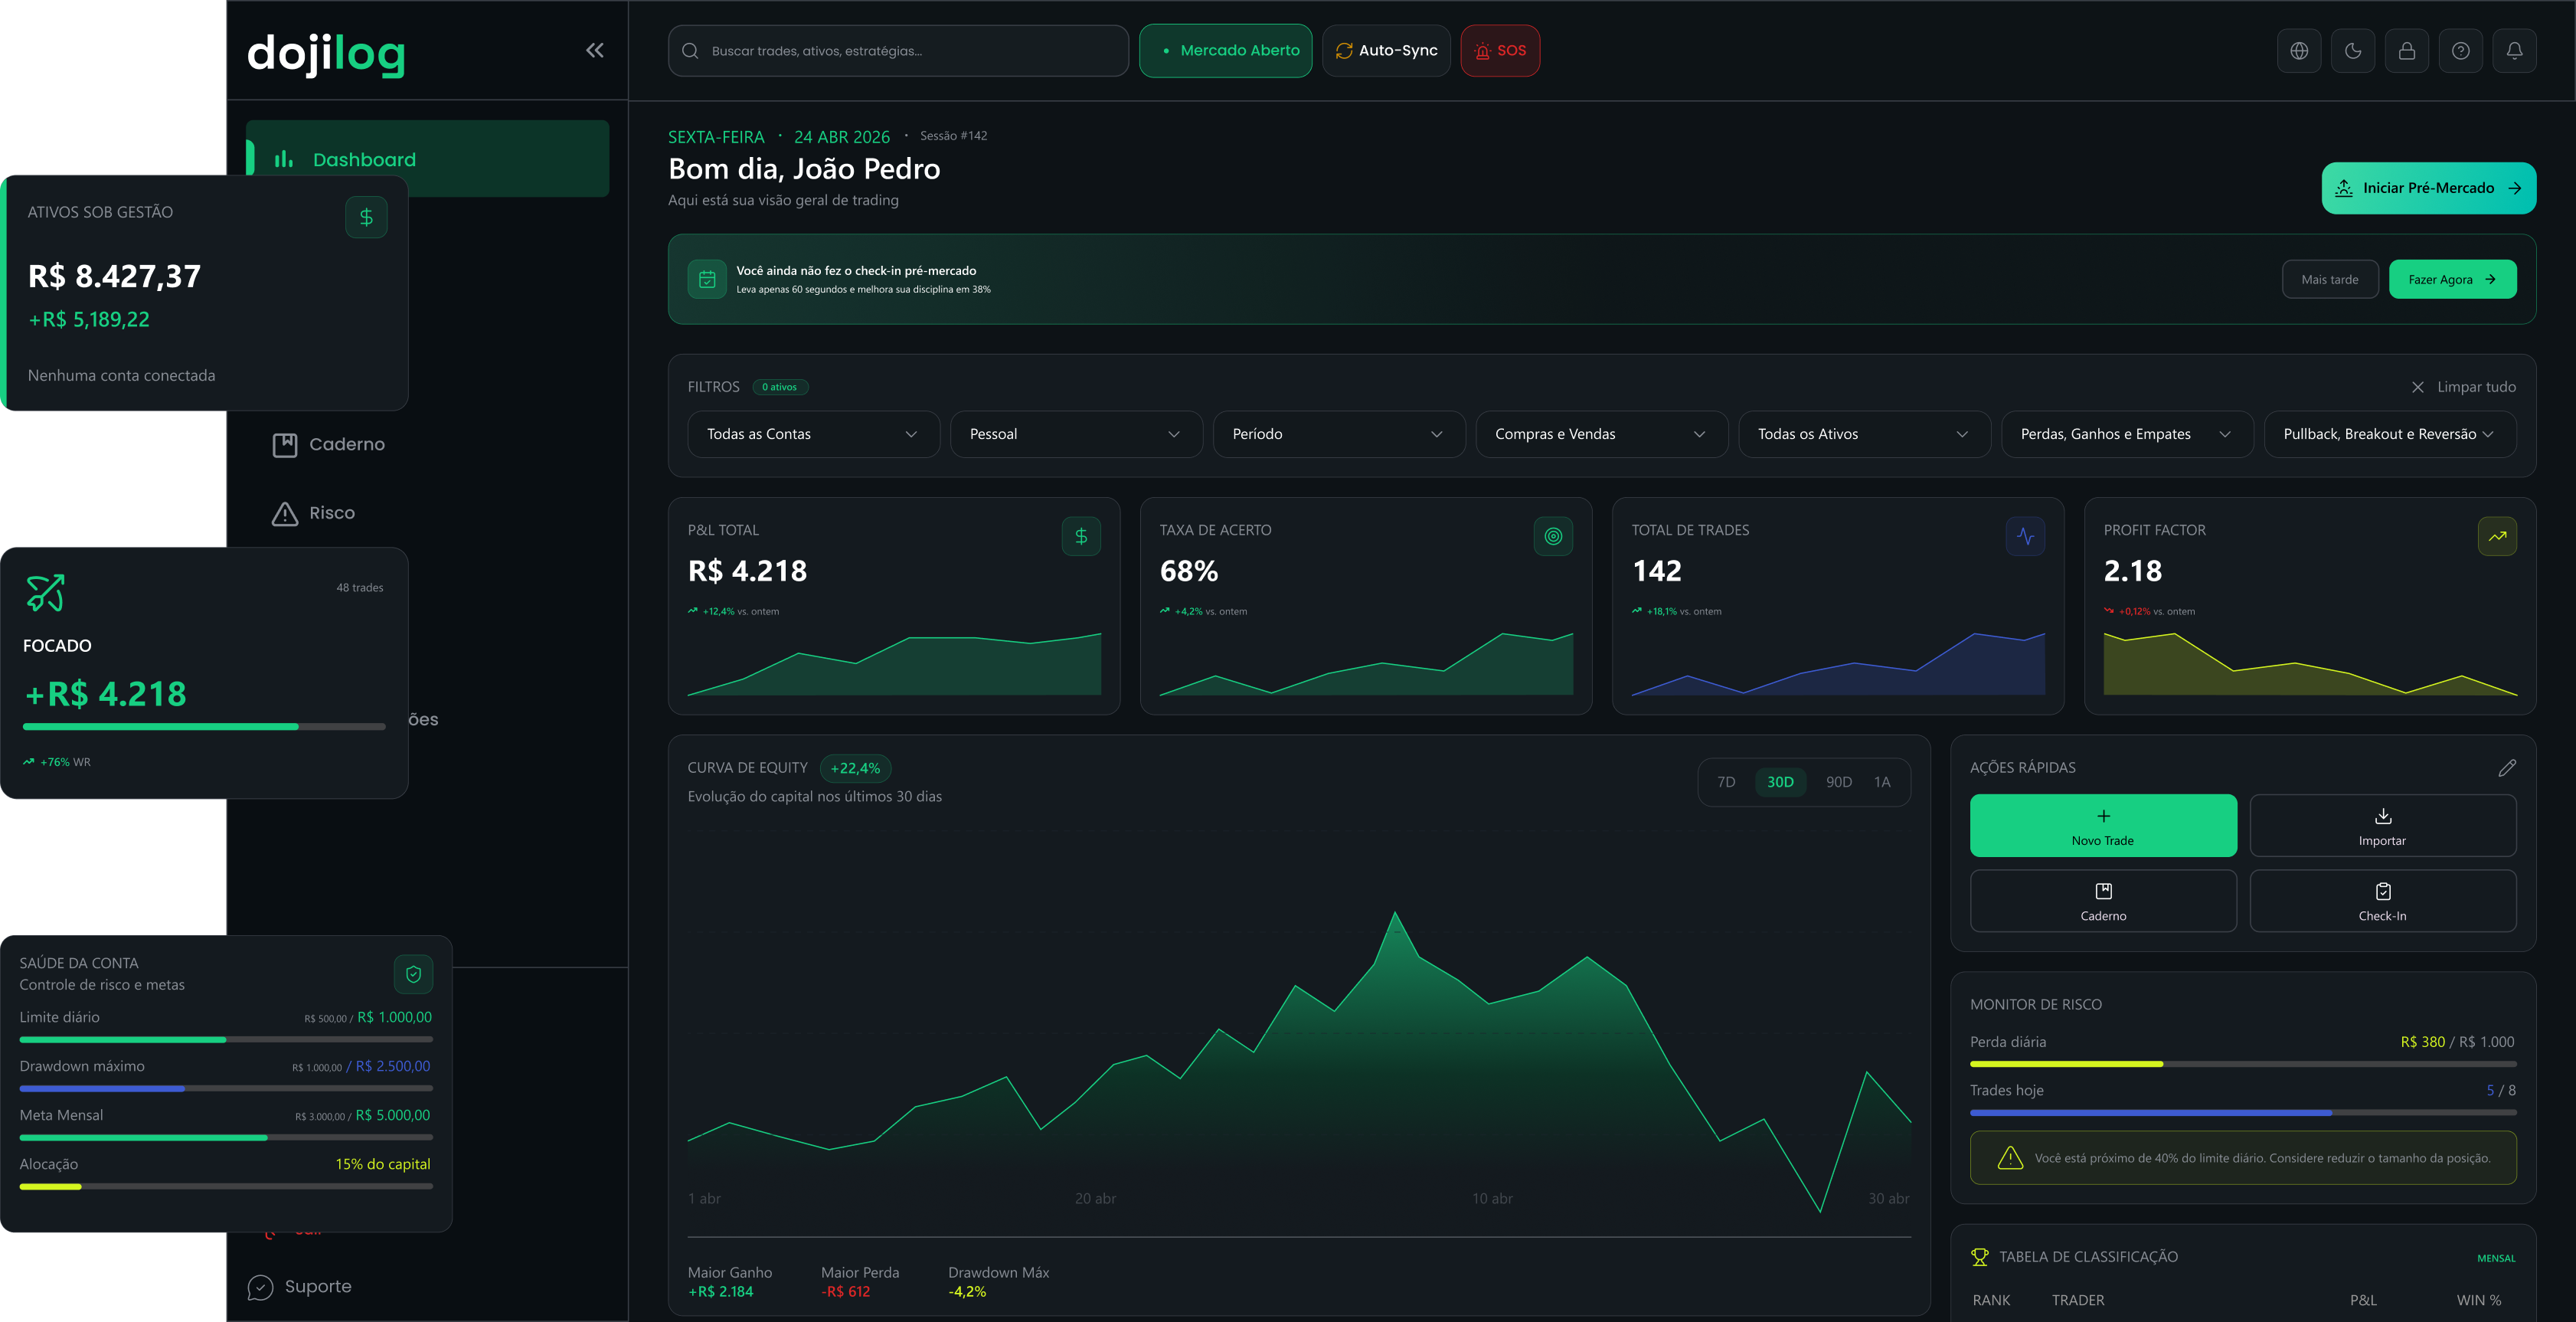
Task: Click dollar icon in Ativos Sob Gestão card
Action: pyautogui.click(x=366, y=217)
